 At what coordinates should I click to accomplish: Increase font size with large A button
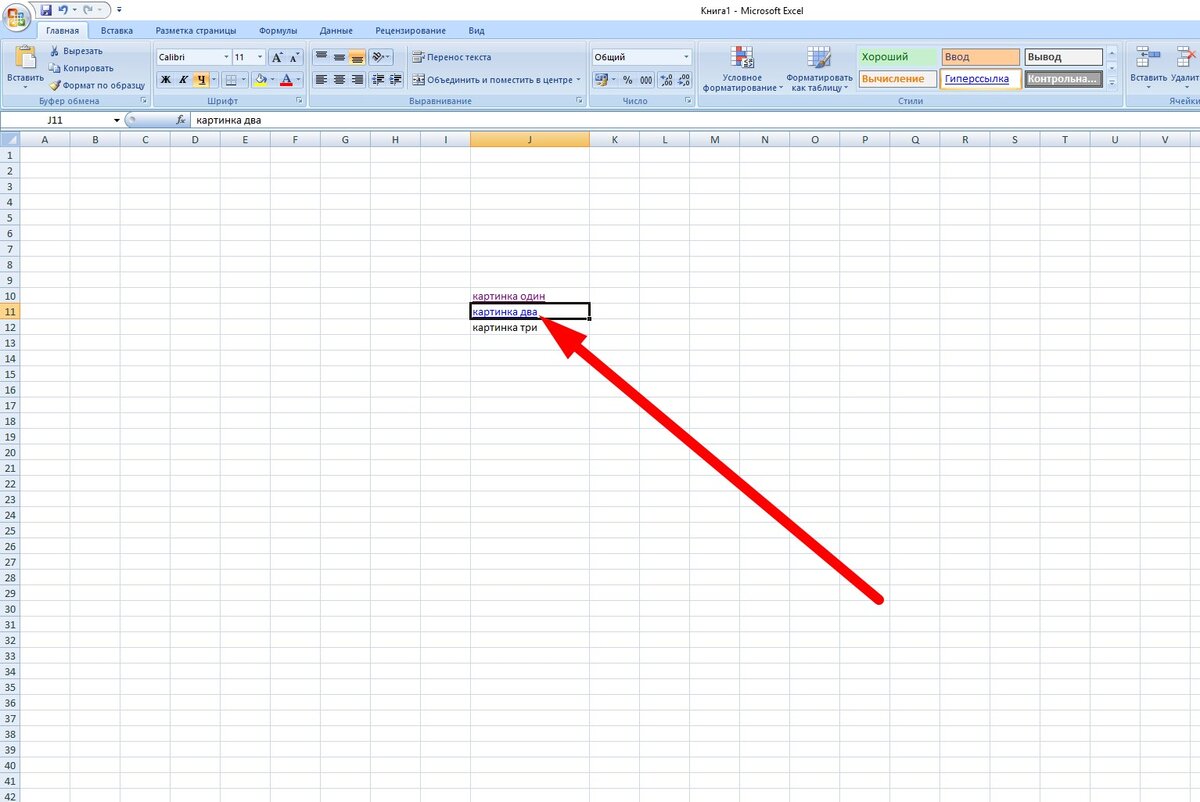tap(277, 58)
